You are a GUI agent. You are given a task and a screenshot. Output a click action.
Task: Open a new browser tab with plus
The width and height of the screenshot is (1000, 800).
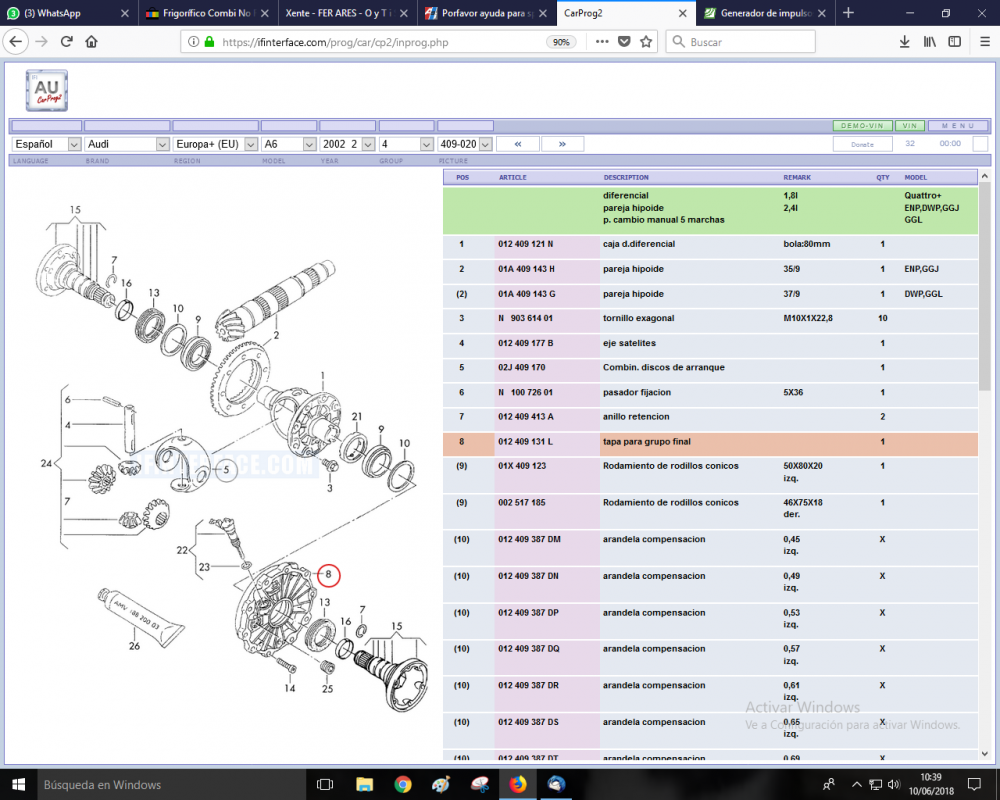(848, 13)
